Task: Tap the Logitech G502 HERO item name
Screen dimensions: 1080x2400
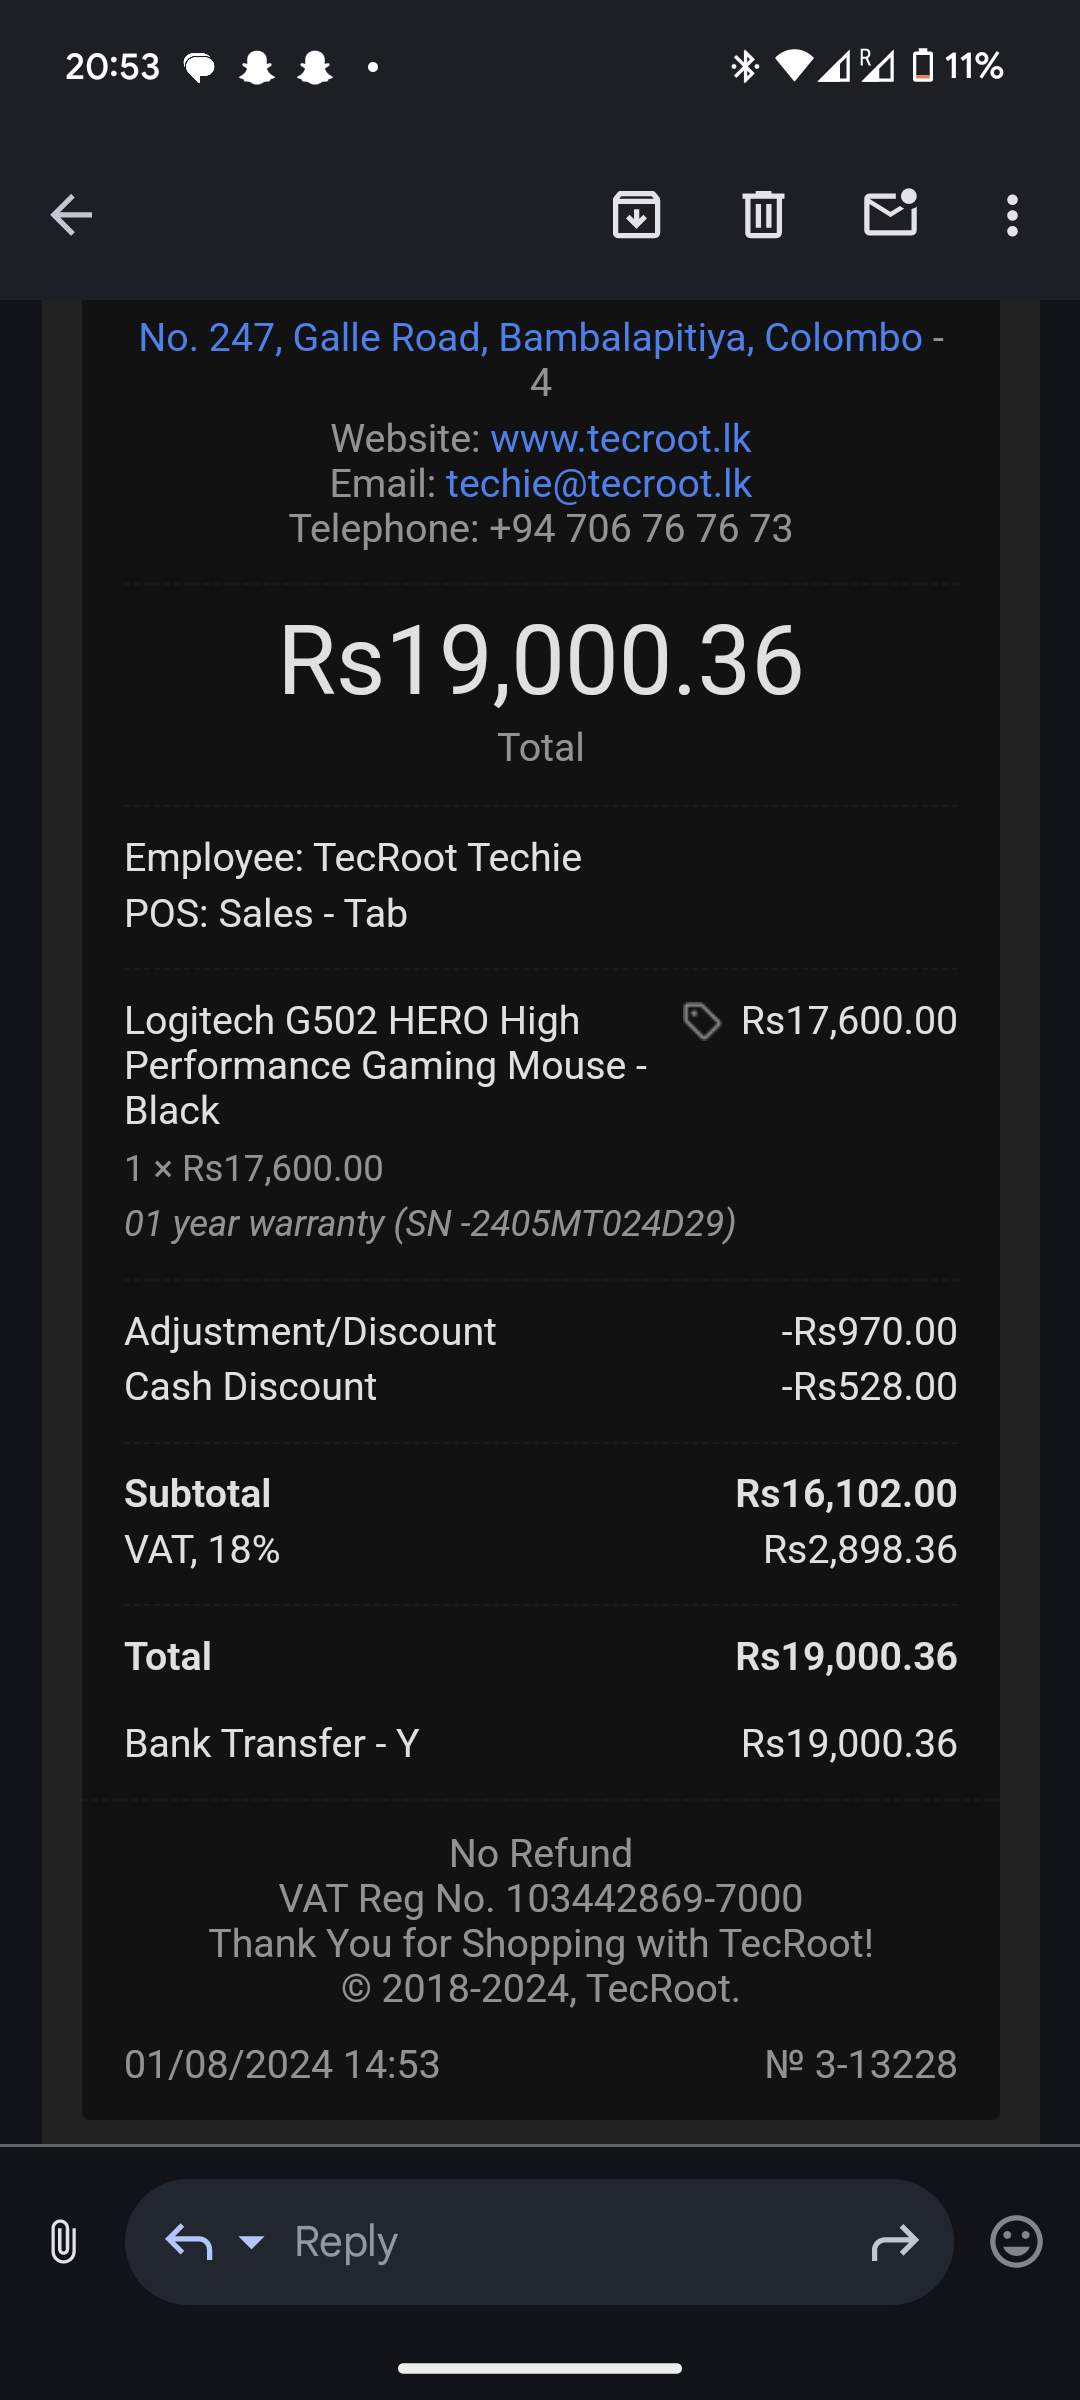Action: point(385,1065)
